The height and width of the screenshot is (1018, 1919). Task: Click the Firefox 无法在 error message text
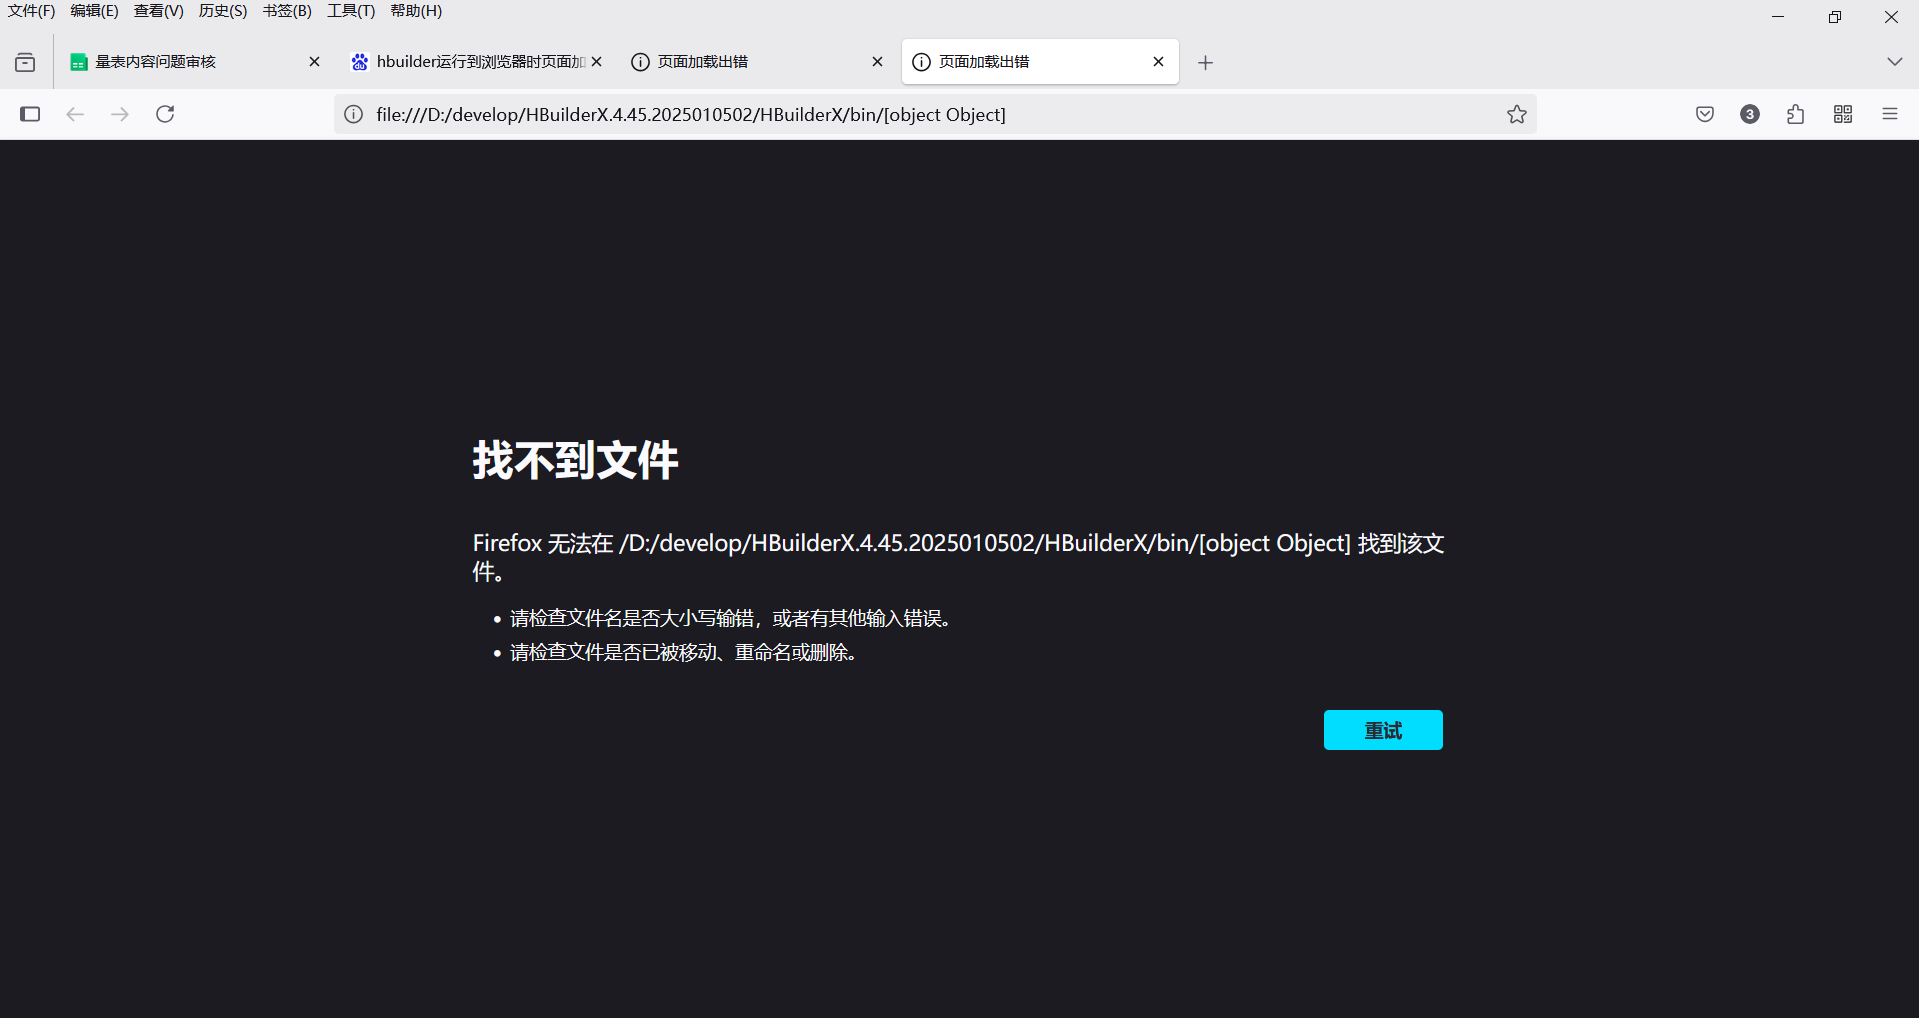[958, 557]
